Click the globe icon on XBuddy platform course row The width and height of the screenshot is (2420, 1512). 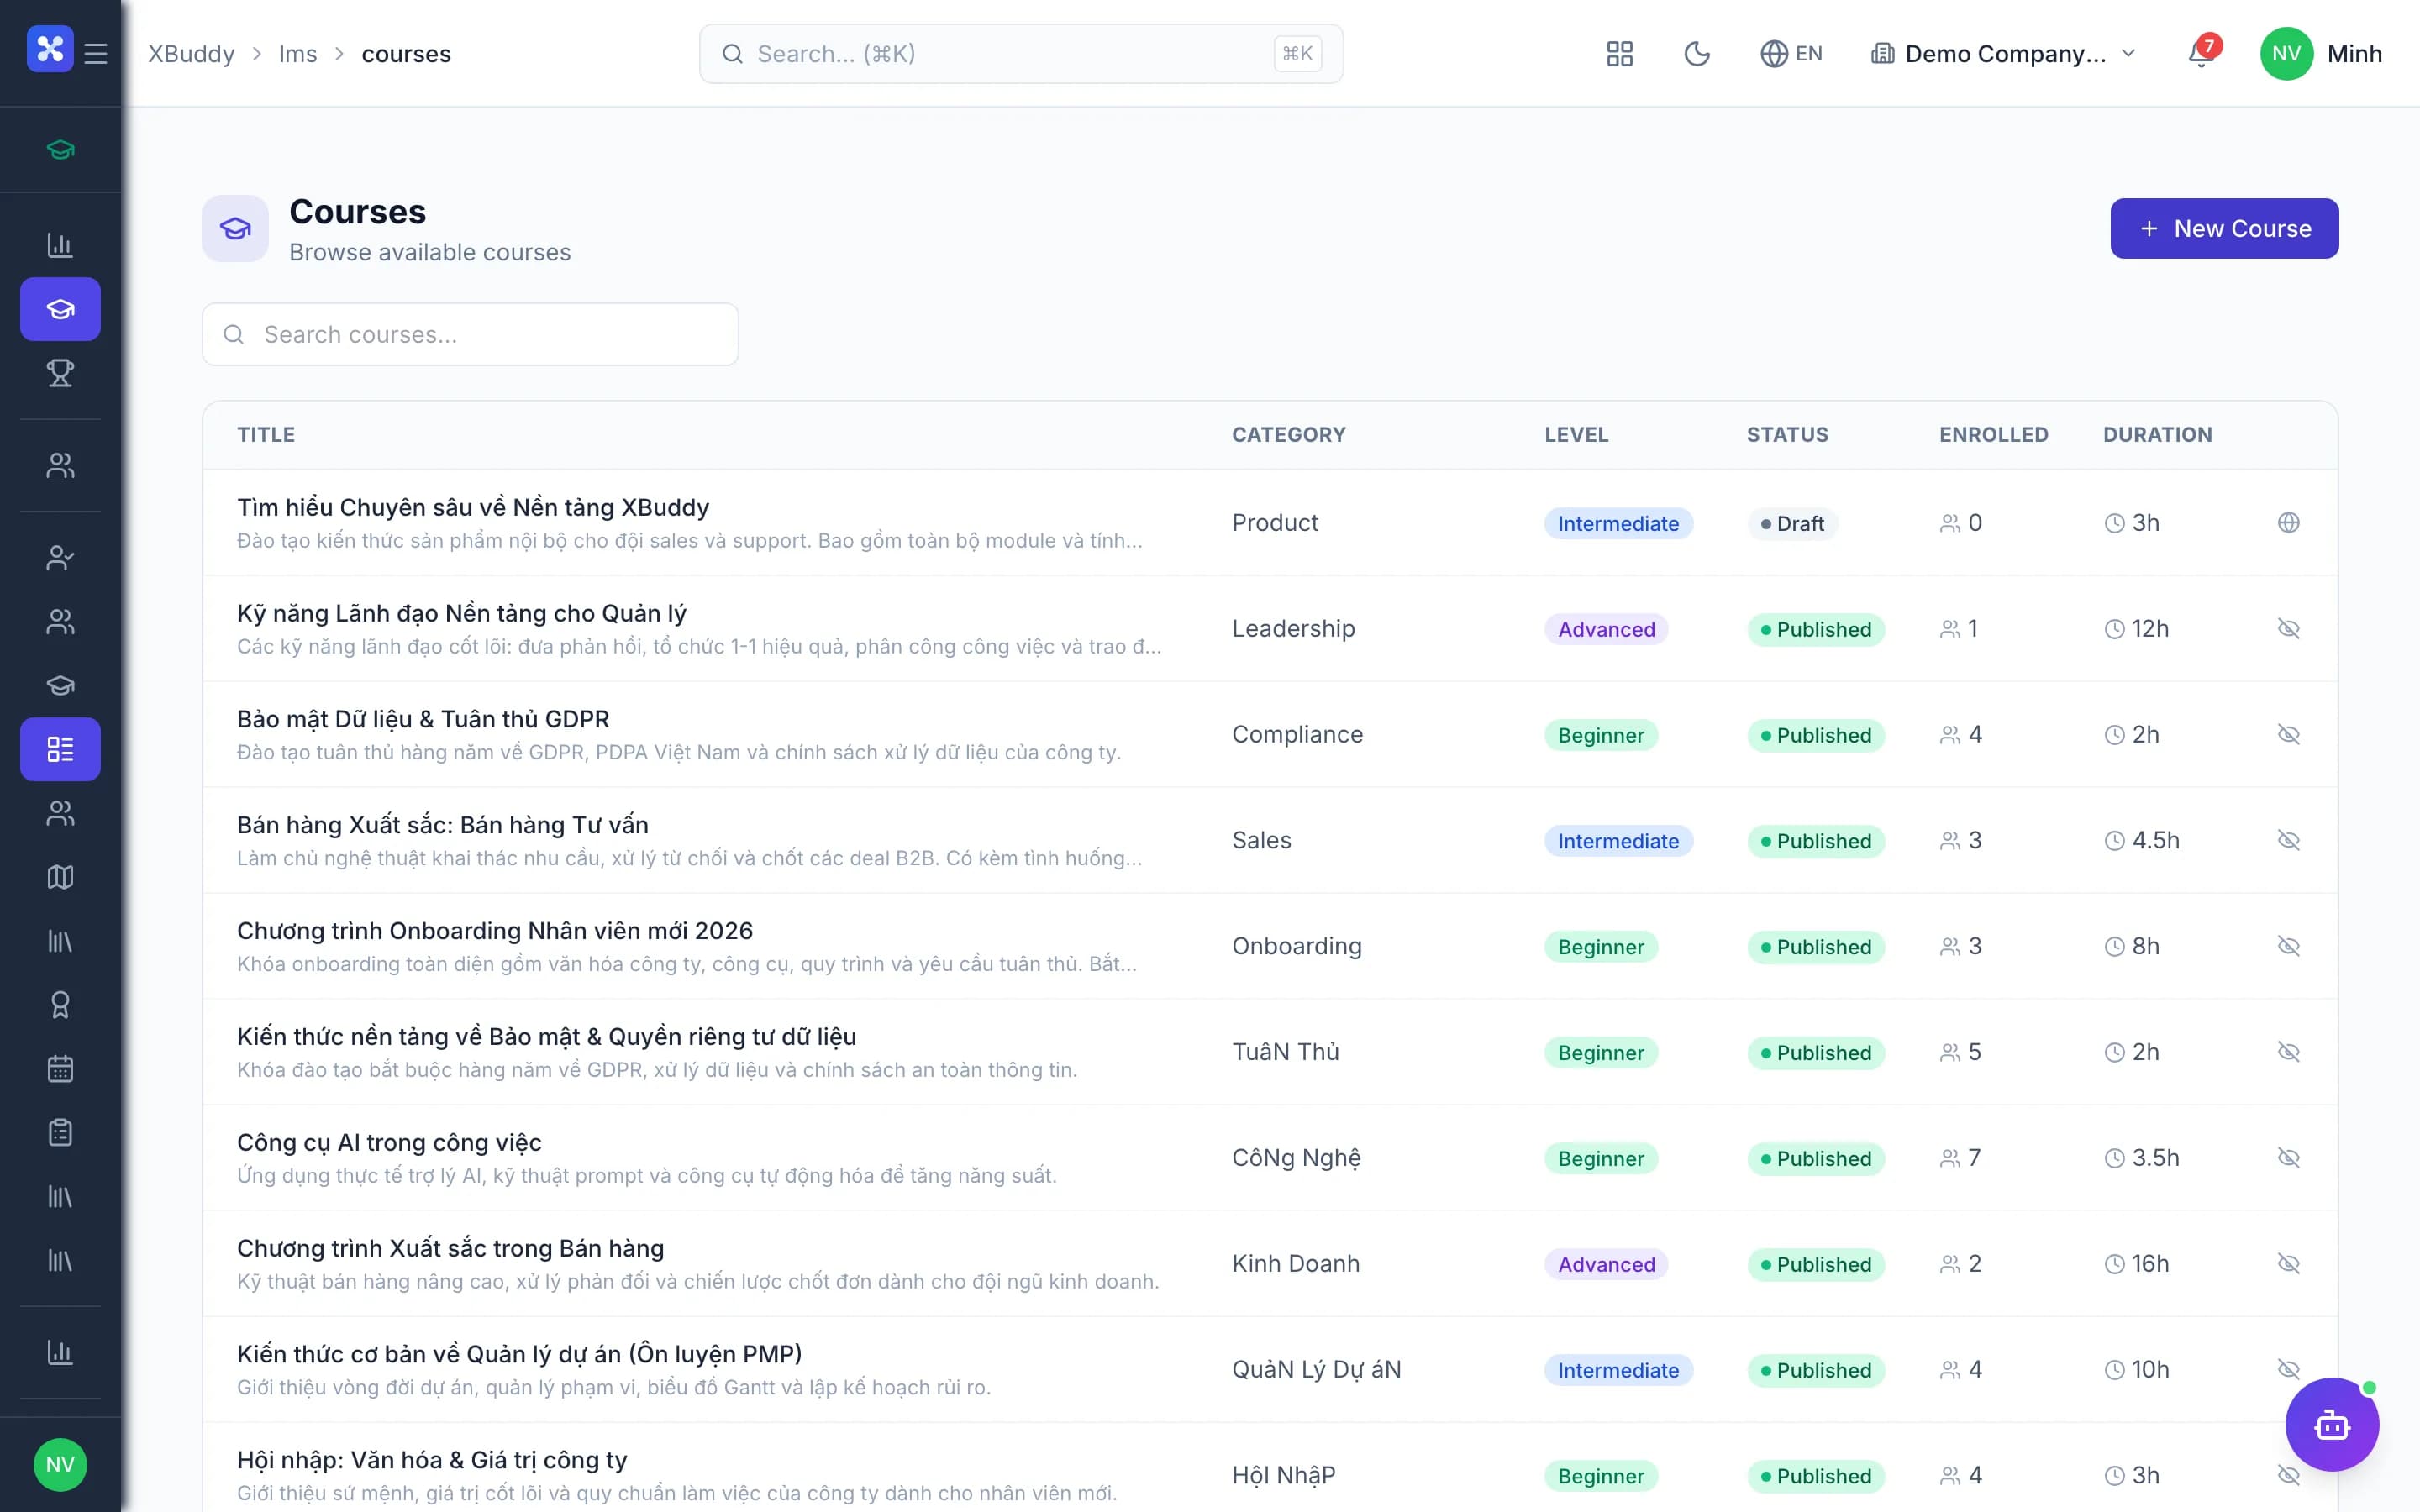pos(2288,523)
